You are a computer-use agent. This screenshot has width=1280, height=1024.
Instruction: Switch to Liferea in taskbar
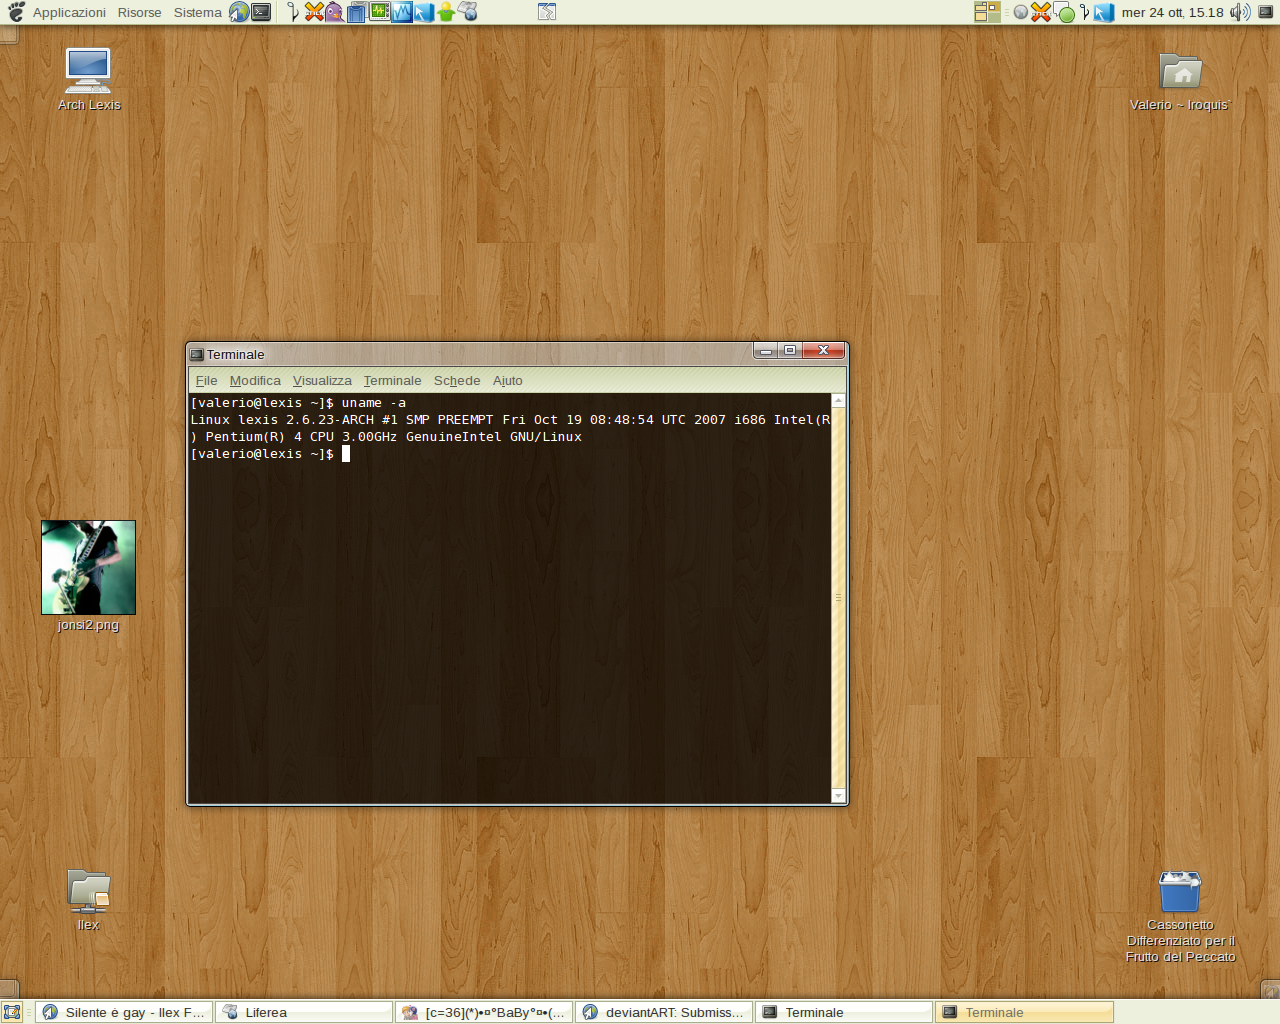[x=304, y=1012]
